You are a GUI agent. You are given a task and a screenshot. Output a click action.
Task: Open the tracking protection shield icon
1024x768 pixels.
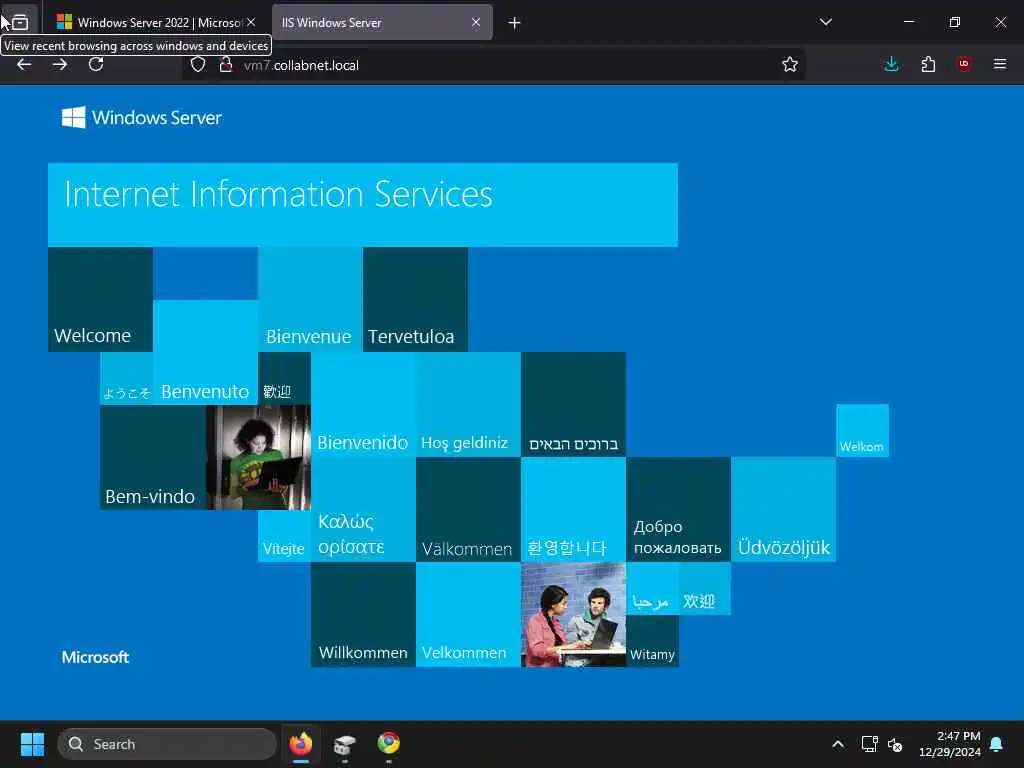pyautogui.click(x=198, y=65)
